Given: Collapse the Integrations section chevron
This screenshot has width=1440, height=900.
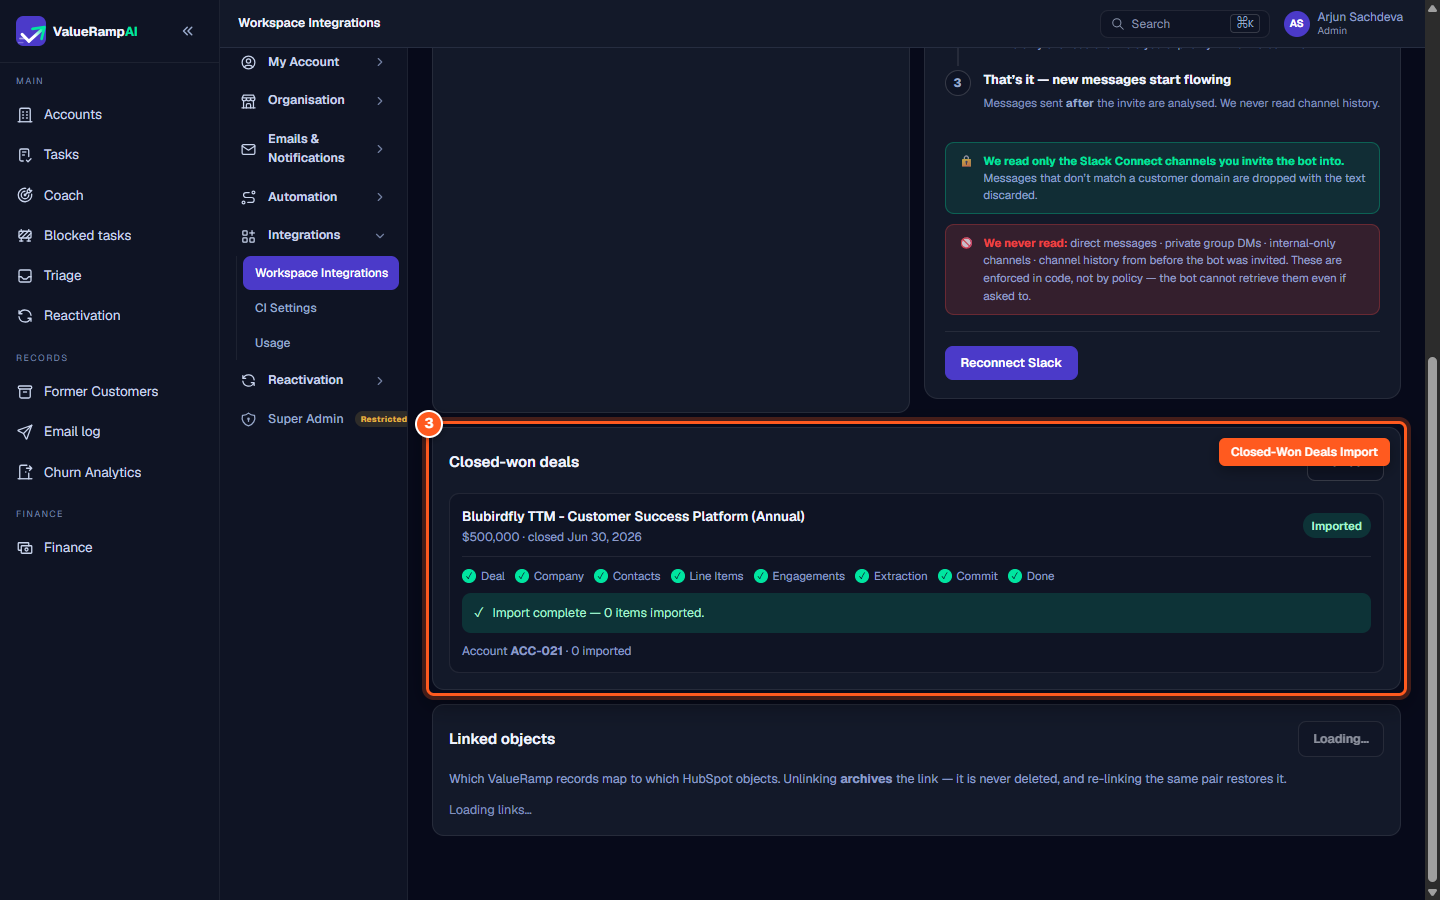Looking at the screenshot, I should click(x=380, y=236).
